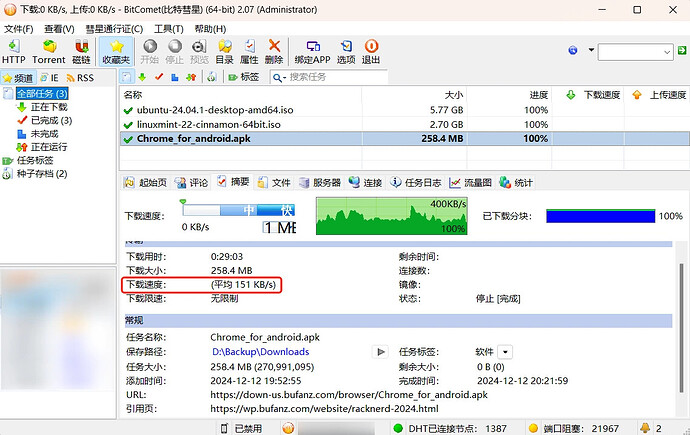
Task: Open the 任务日志 task log tab
Action: pyautogui.click(x=415, y=183)
